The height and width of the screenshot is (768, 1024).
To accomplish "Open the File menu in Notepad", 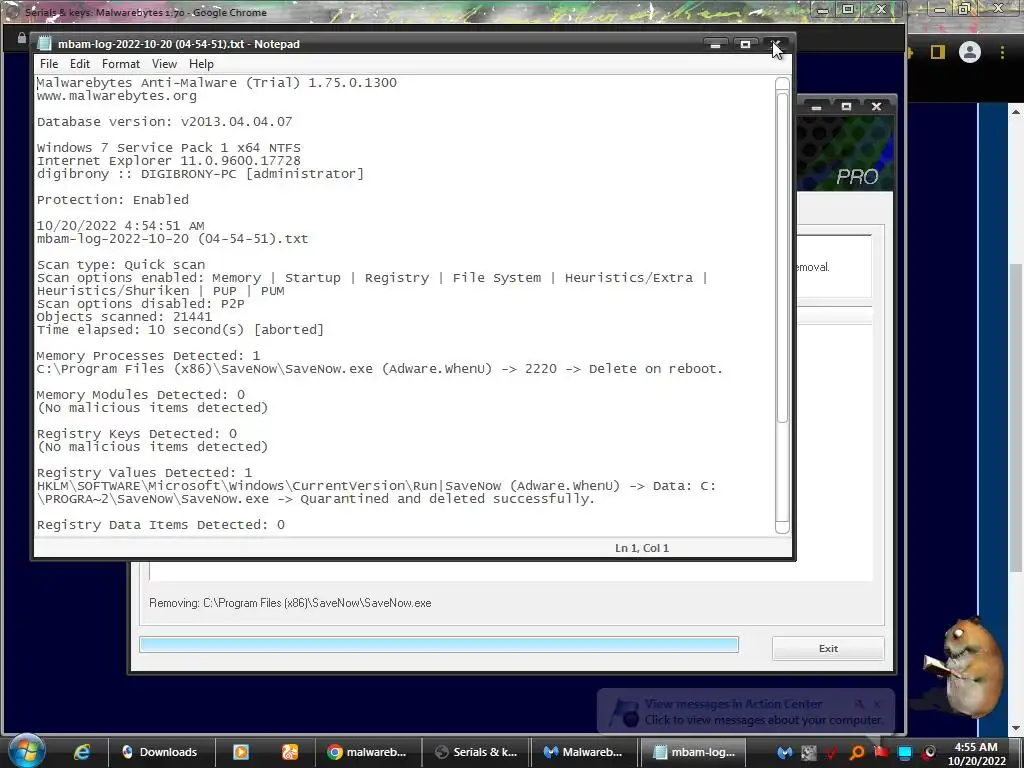I will pyautogui.click(x=49, y=63).
